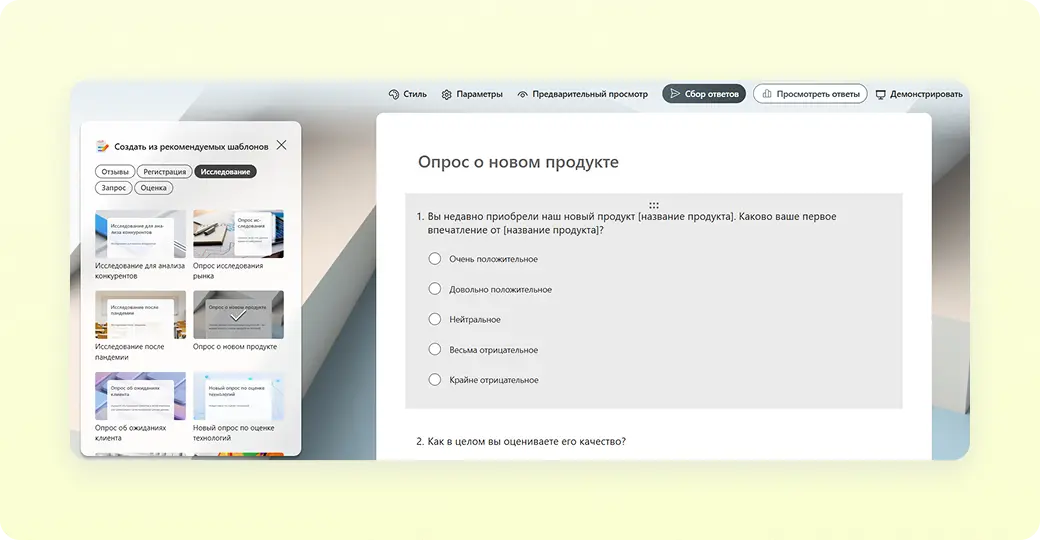Switch to the Регистрация template category

tap(164, 172)
